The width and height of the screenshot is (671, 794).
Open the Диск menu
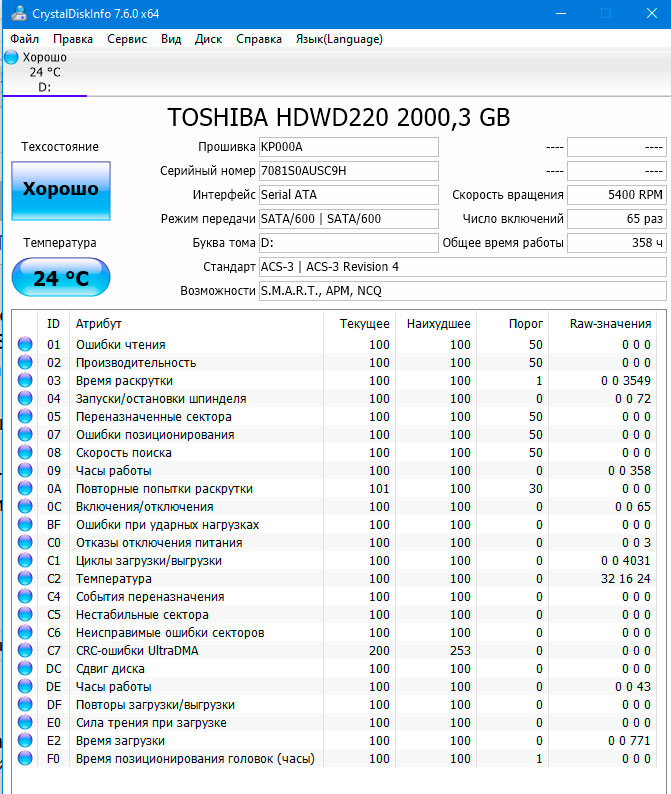pyautogui.click(x=208, y=39)
